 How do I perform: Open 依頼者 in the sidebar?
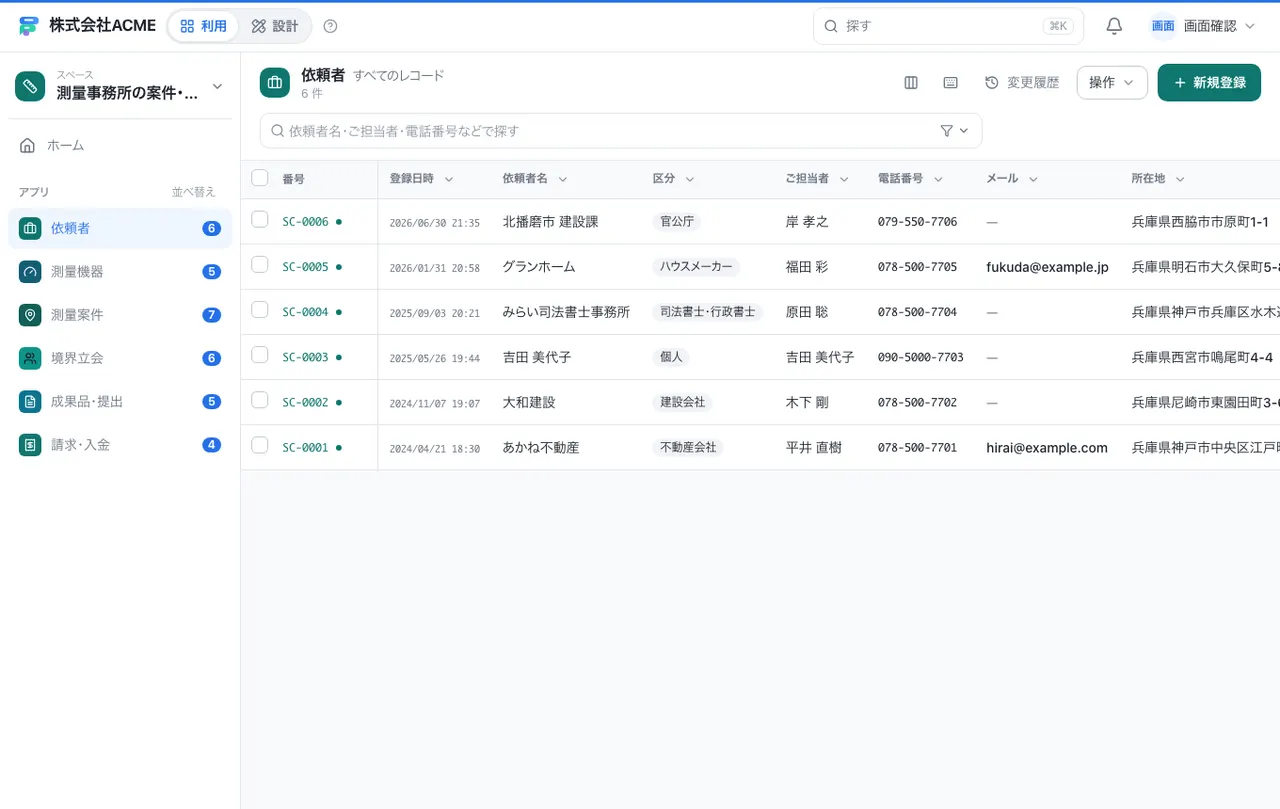coord(120,228)
